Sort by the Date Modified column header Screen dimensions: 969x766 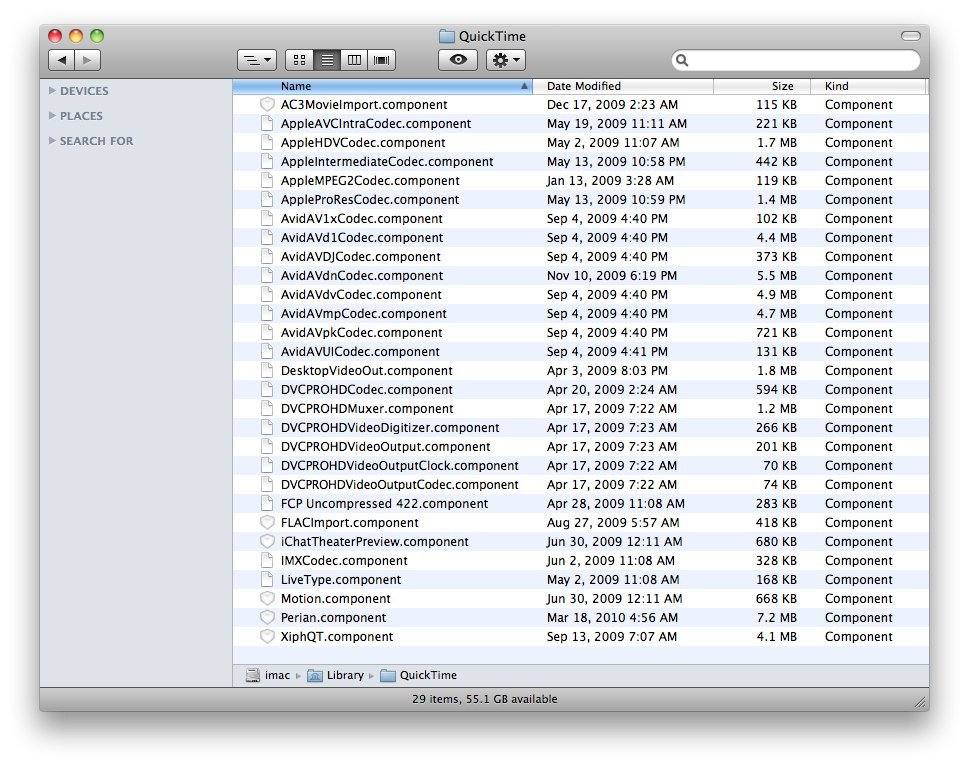click(622, 86)
